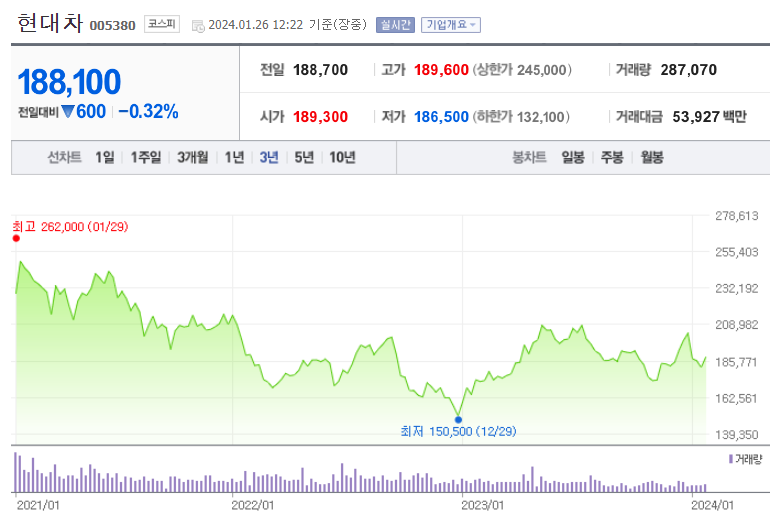770x529 pixels.
Task: Click the 실시간 real-time button
Action: (395, 25)
